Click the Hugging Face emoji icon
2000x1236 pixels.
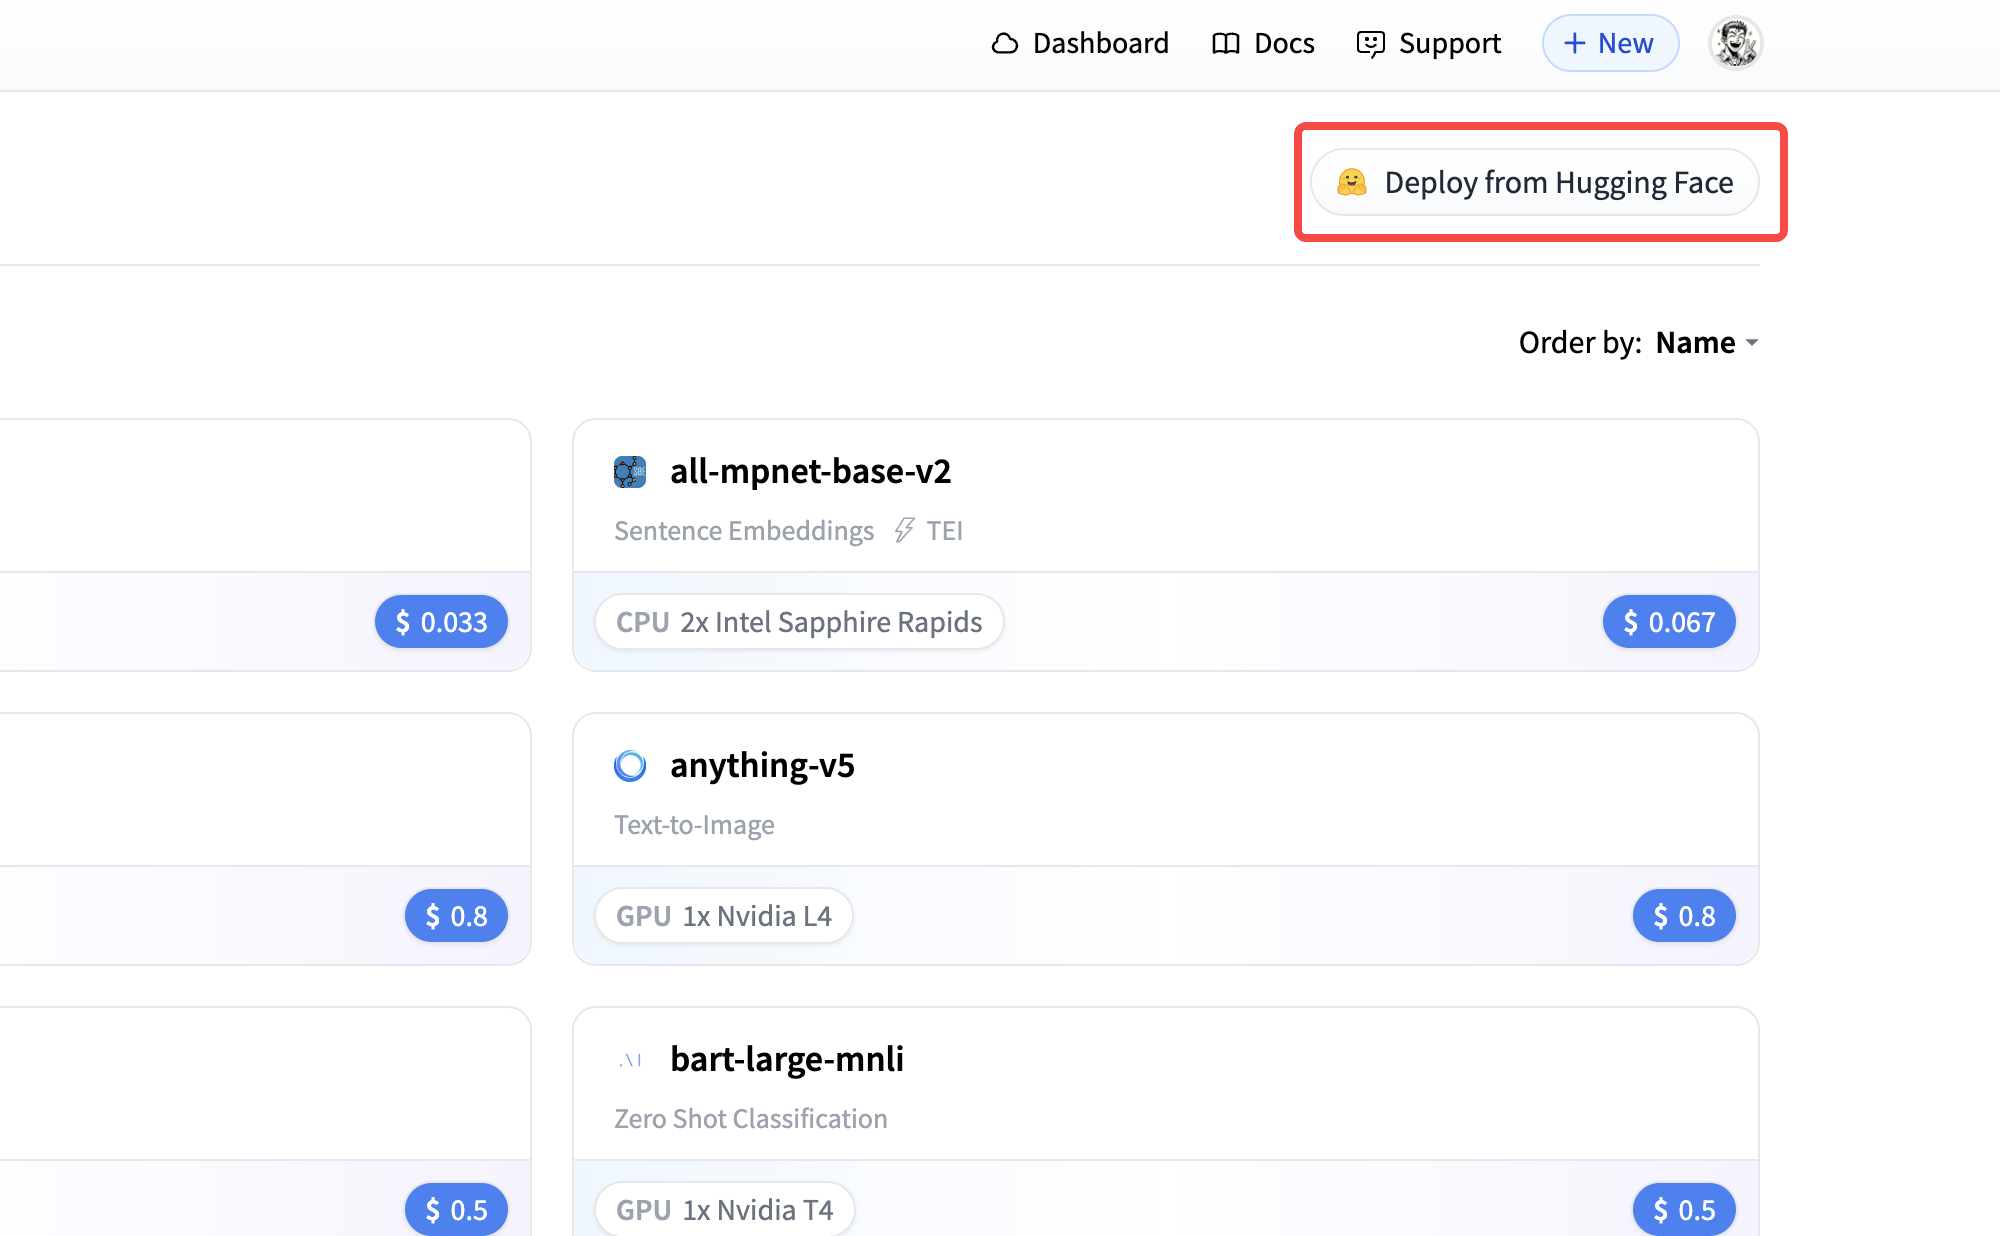pyautogui.click(x=1352, y=182)
